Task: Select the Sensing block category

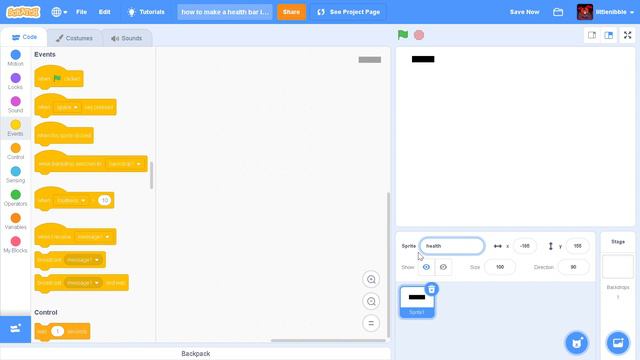Action: click(x=16, y=174)
